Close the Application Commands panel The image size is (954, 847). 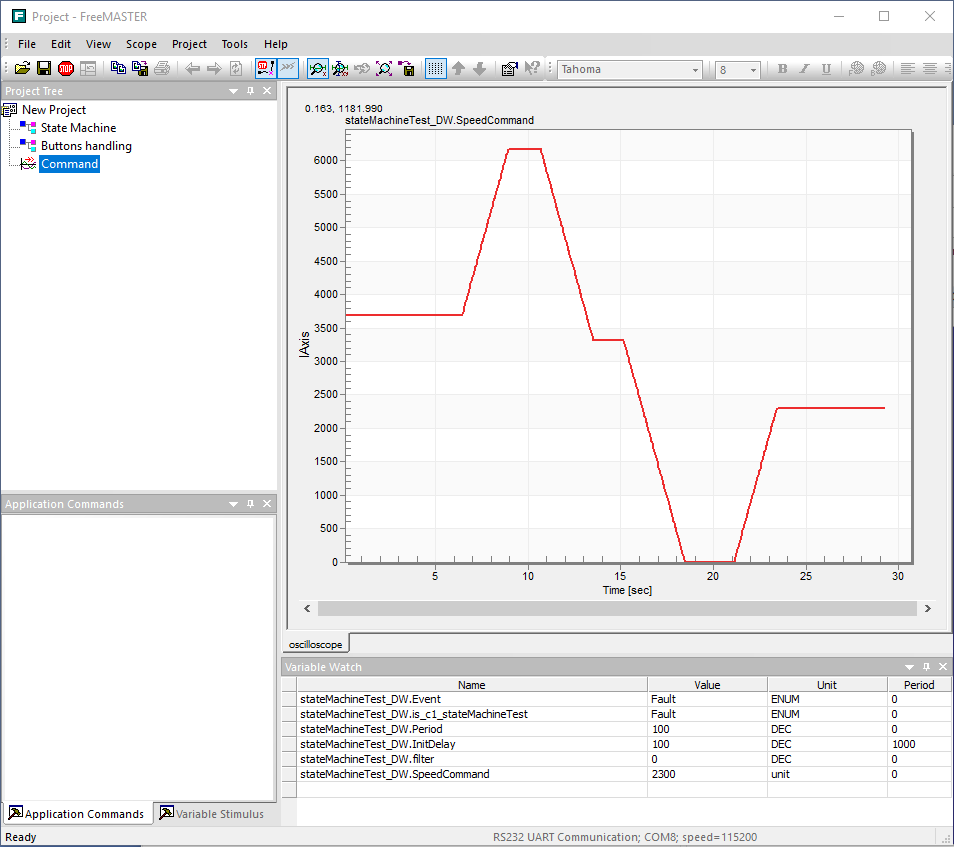point(267,504)
